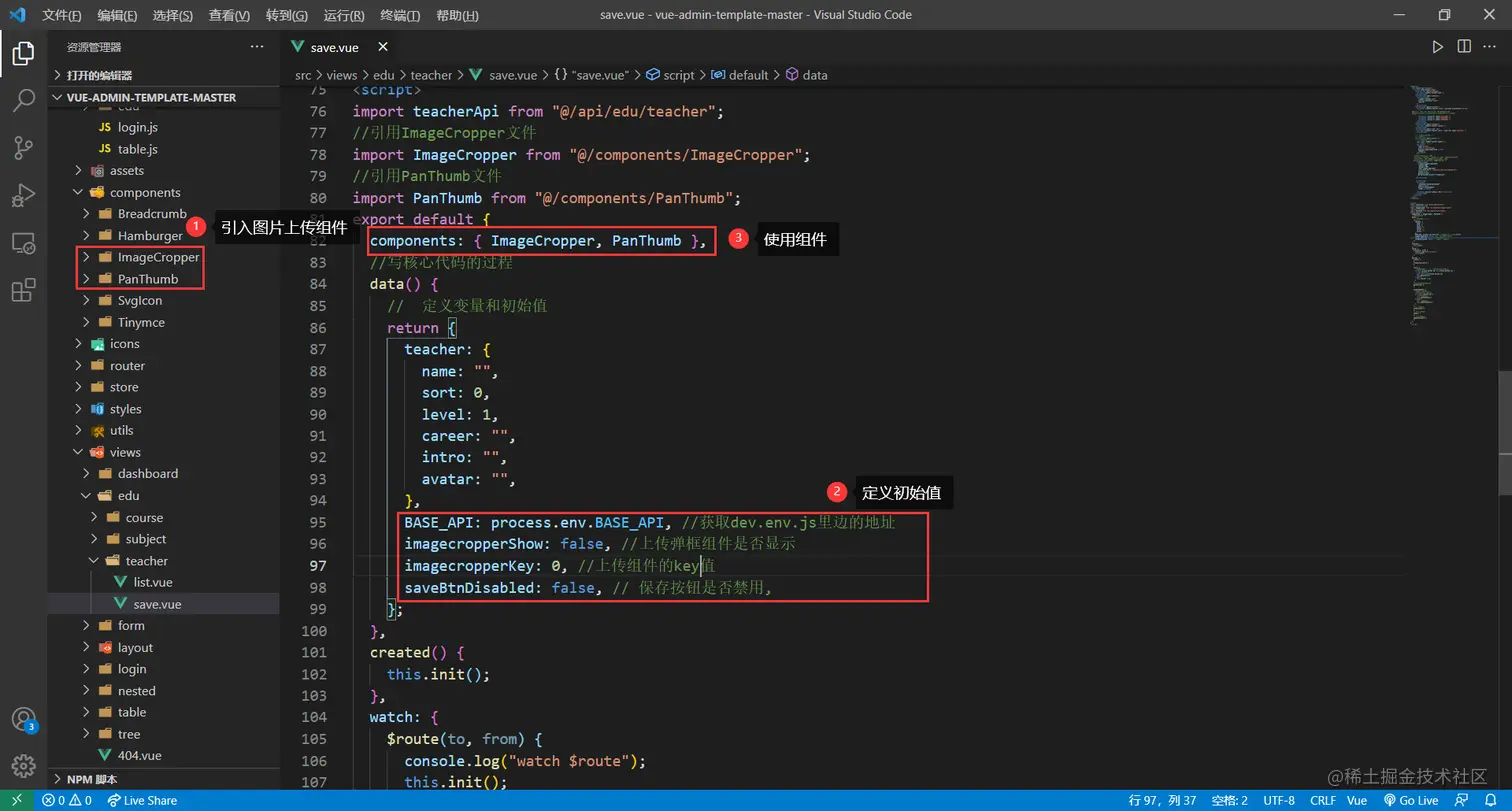This screenshot has width=1512, height=811.
Task: Click VS Code logo in title bar
Action: coord(17,15)
